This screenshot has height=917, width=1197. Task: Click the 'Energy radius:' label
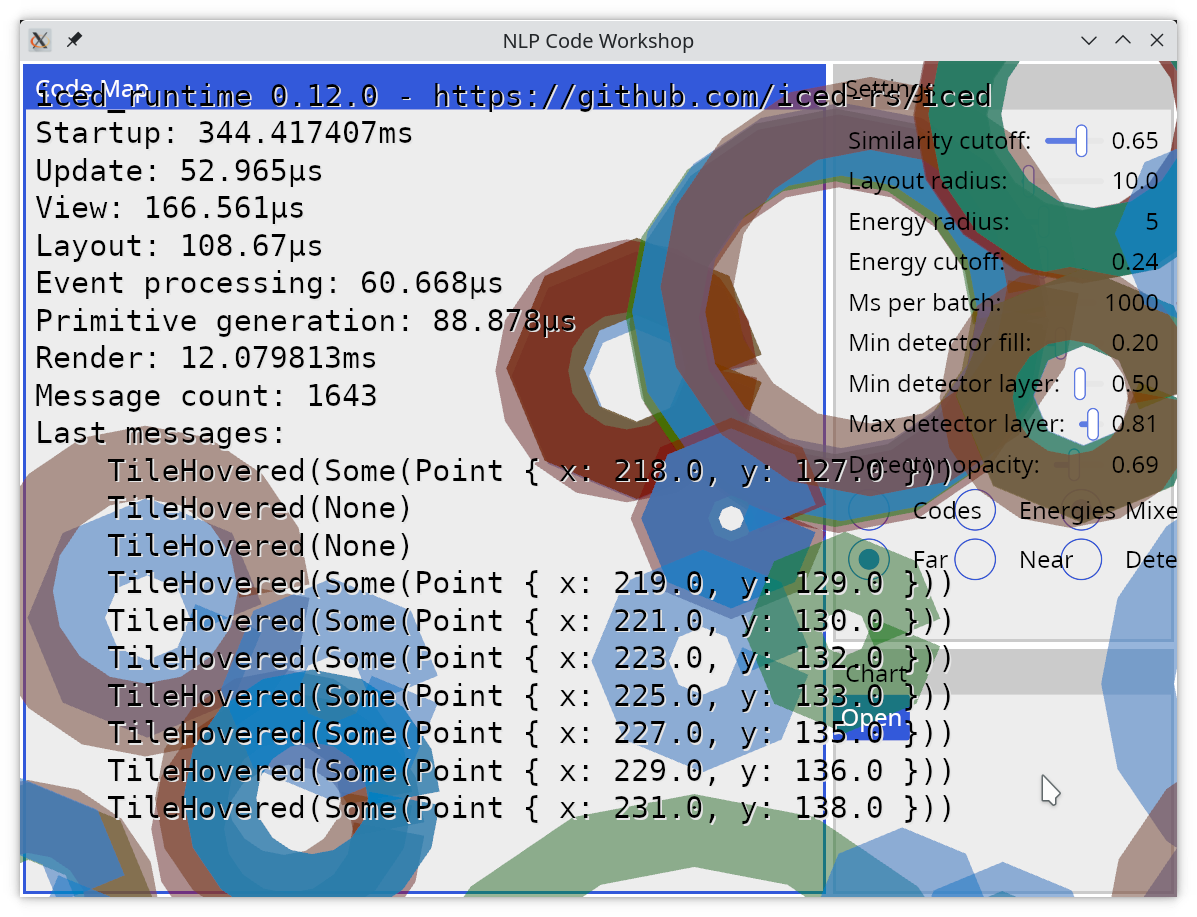pos(928,221)
